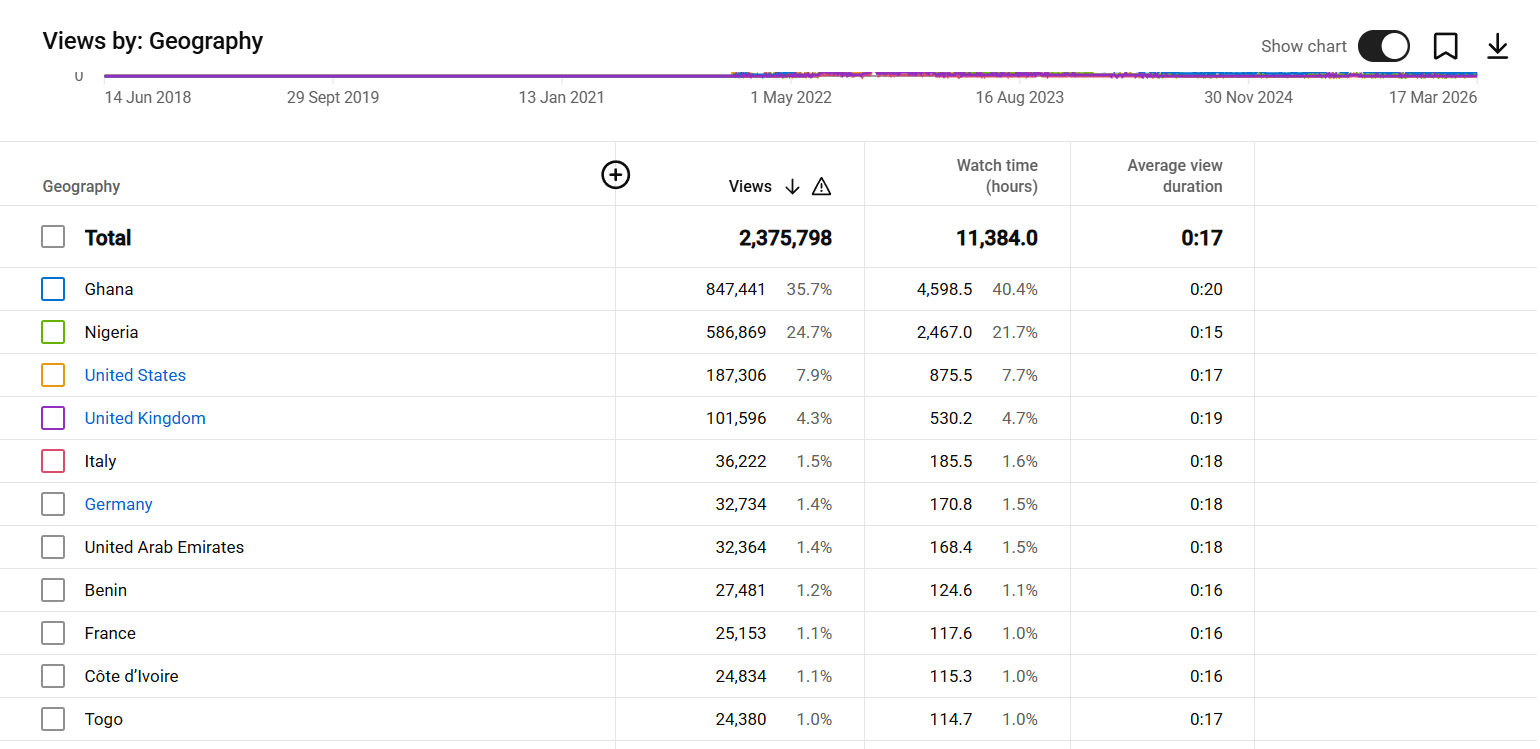The image size is (1540, 749).
Task: Open the United Kingdom breakdown link
Action: point(145,418)
